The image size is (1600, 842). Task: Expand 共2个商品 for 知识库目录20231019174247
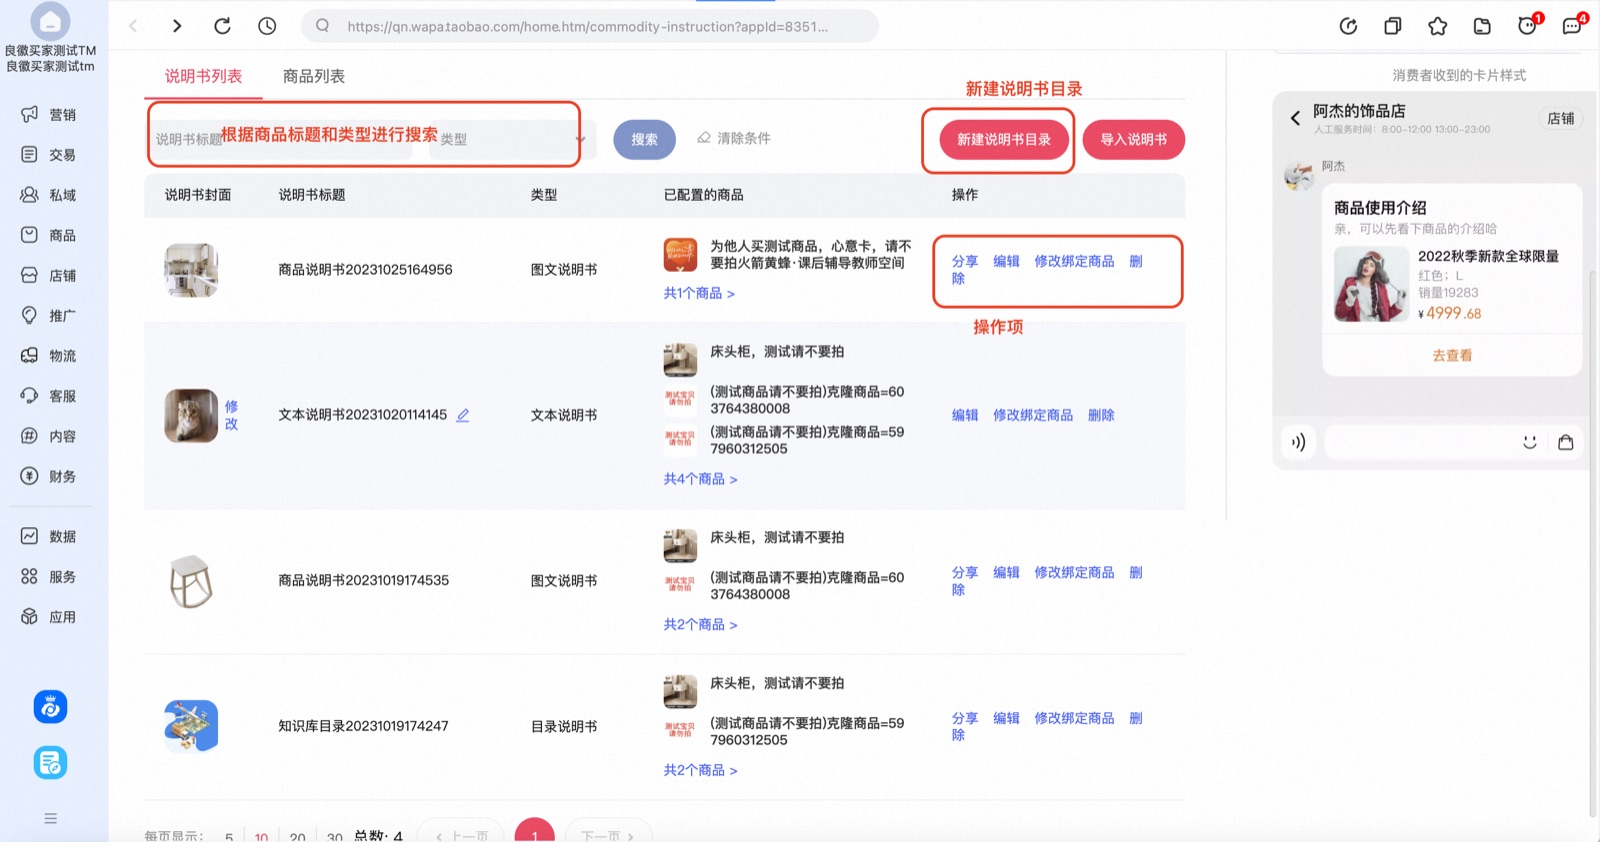700,770
